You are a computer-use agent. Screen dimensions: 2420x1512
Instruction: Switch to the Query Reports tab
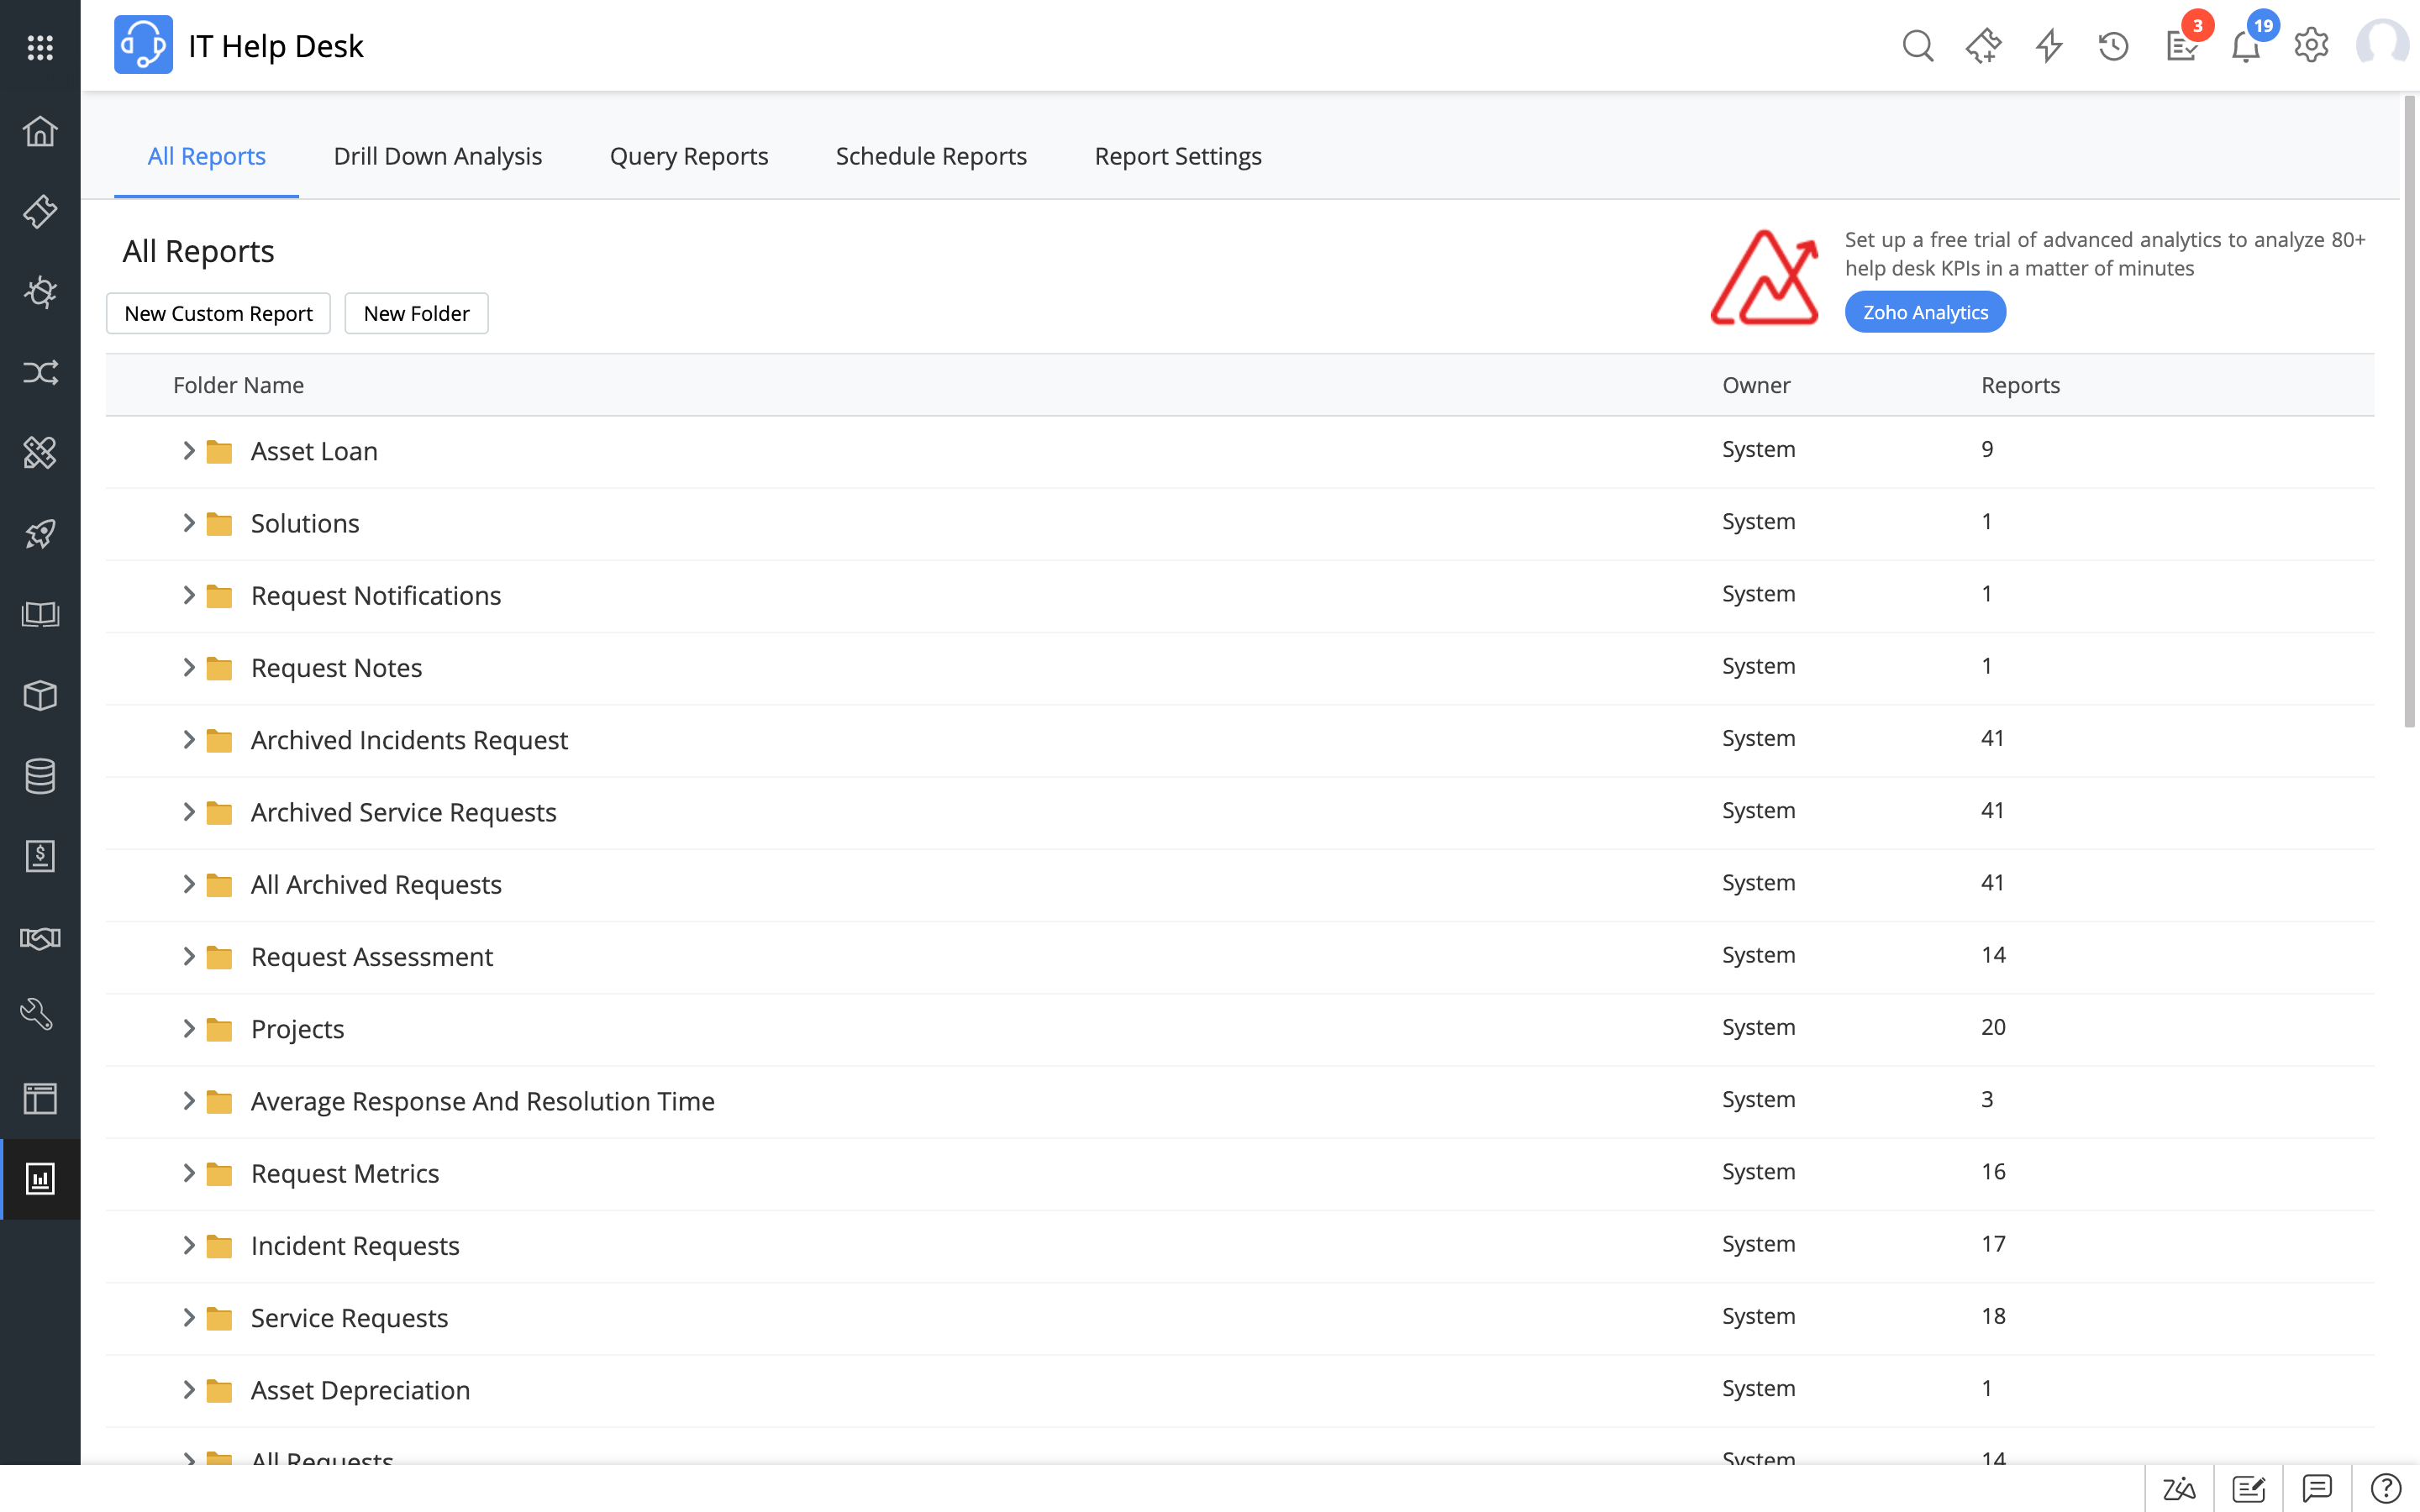[x=690, y=155]
